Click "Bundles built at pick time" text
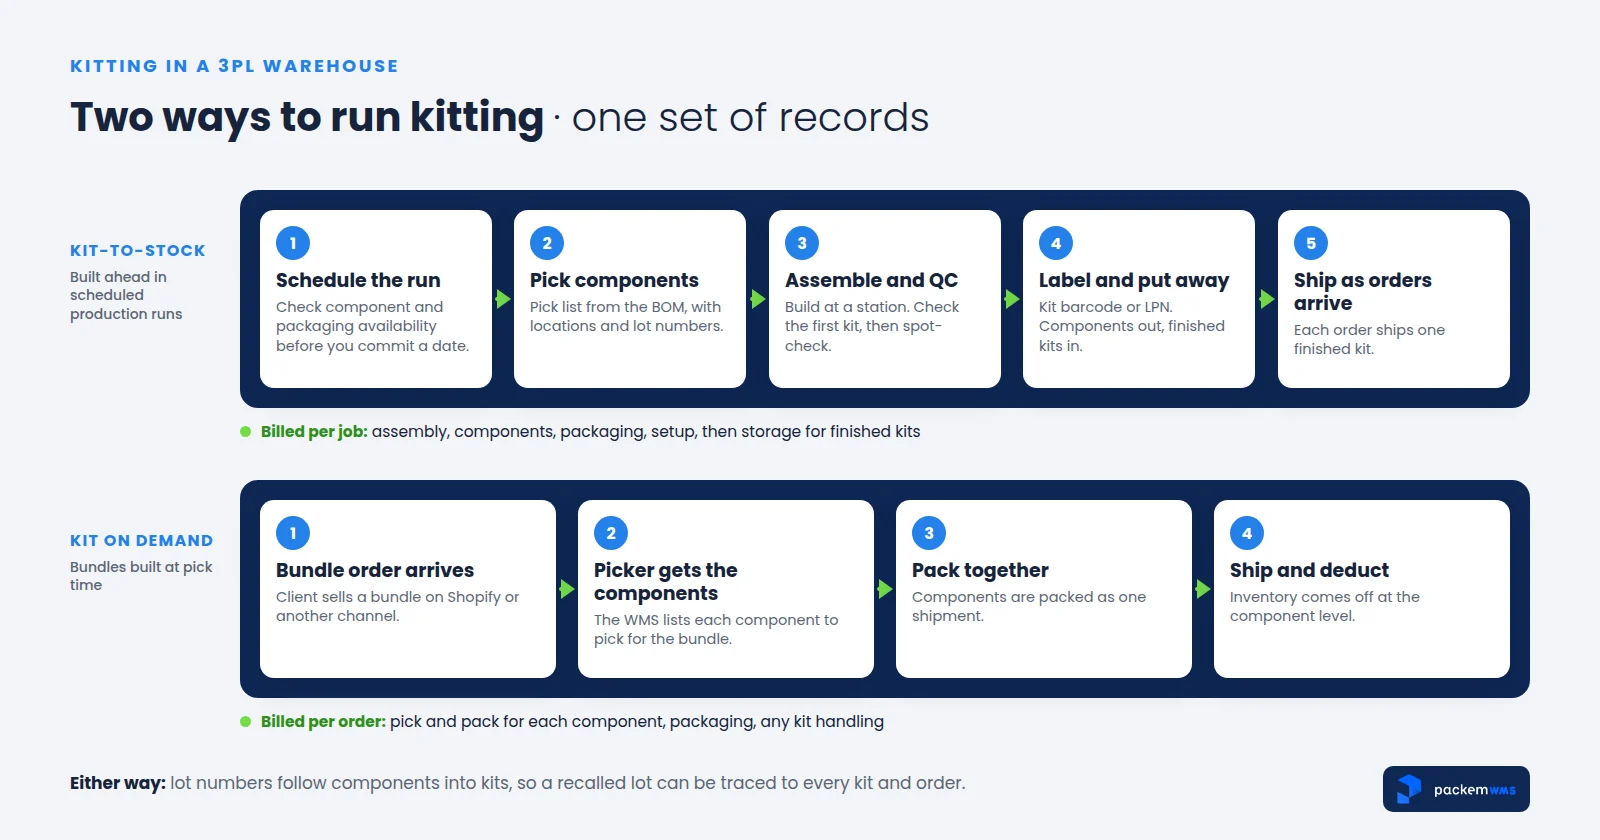 [141, 576]
